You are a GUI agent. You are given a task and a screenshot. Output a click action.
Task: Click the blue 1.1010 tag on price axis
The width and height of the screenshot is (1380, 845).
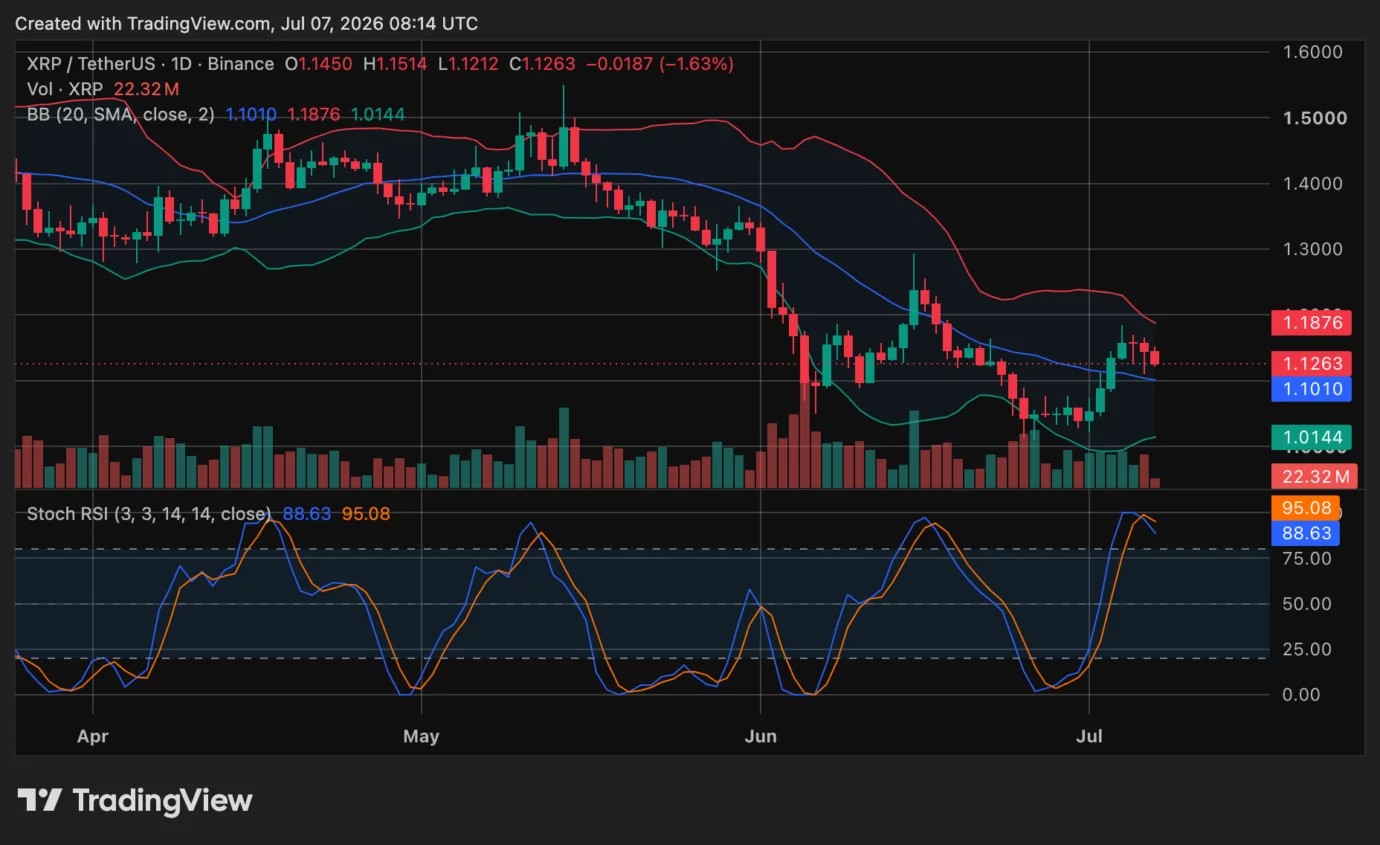(1311, 389)
